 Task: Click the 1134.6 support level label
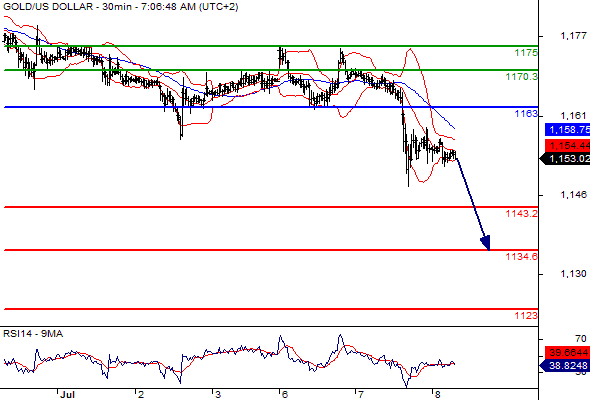click(x=522, y=257)
